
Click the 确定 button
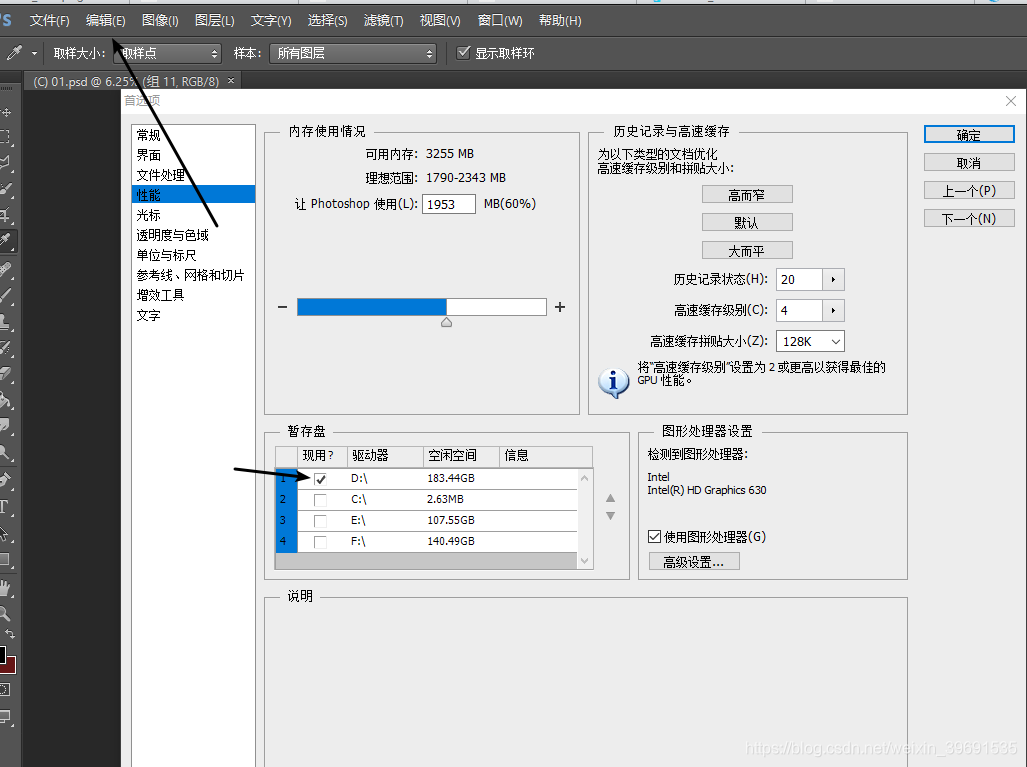(x=968, y=133)
